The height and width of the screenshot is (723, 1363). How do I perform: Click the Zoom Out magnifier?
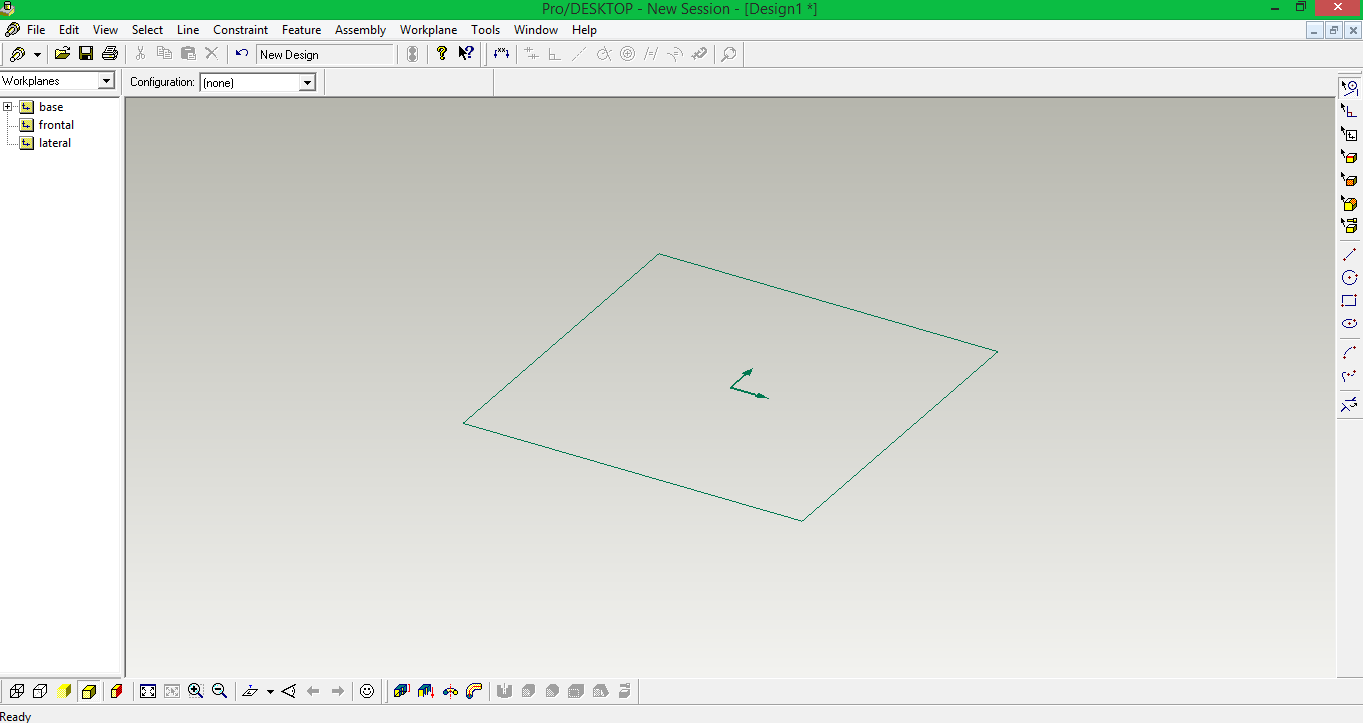coord(220,691)
